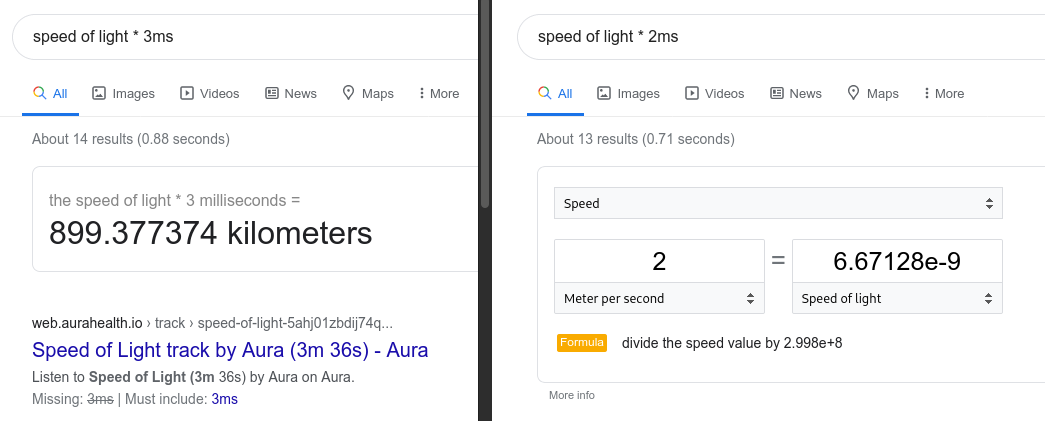The height and width of the screenshot is (421, 1045).
Task: Click the left pane vertical scrollbar
Action: pos(485,104)
